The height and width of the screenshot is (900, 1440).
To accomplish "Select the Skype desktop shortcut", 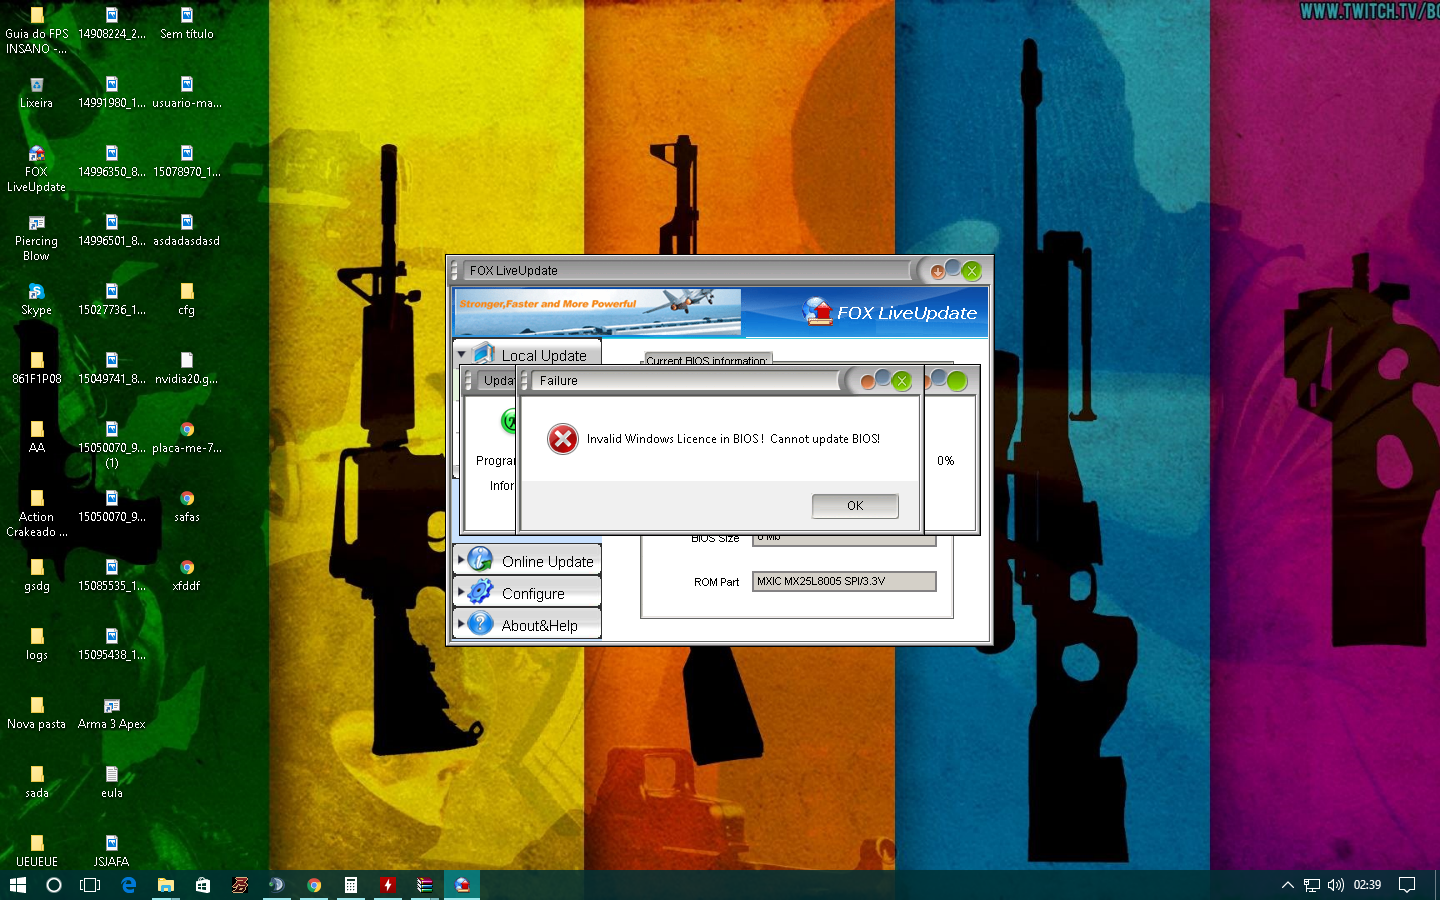I will (36, 299).
